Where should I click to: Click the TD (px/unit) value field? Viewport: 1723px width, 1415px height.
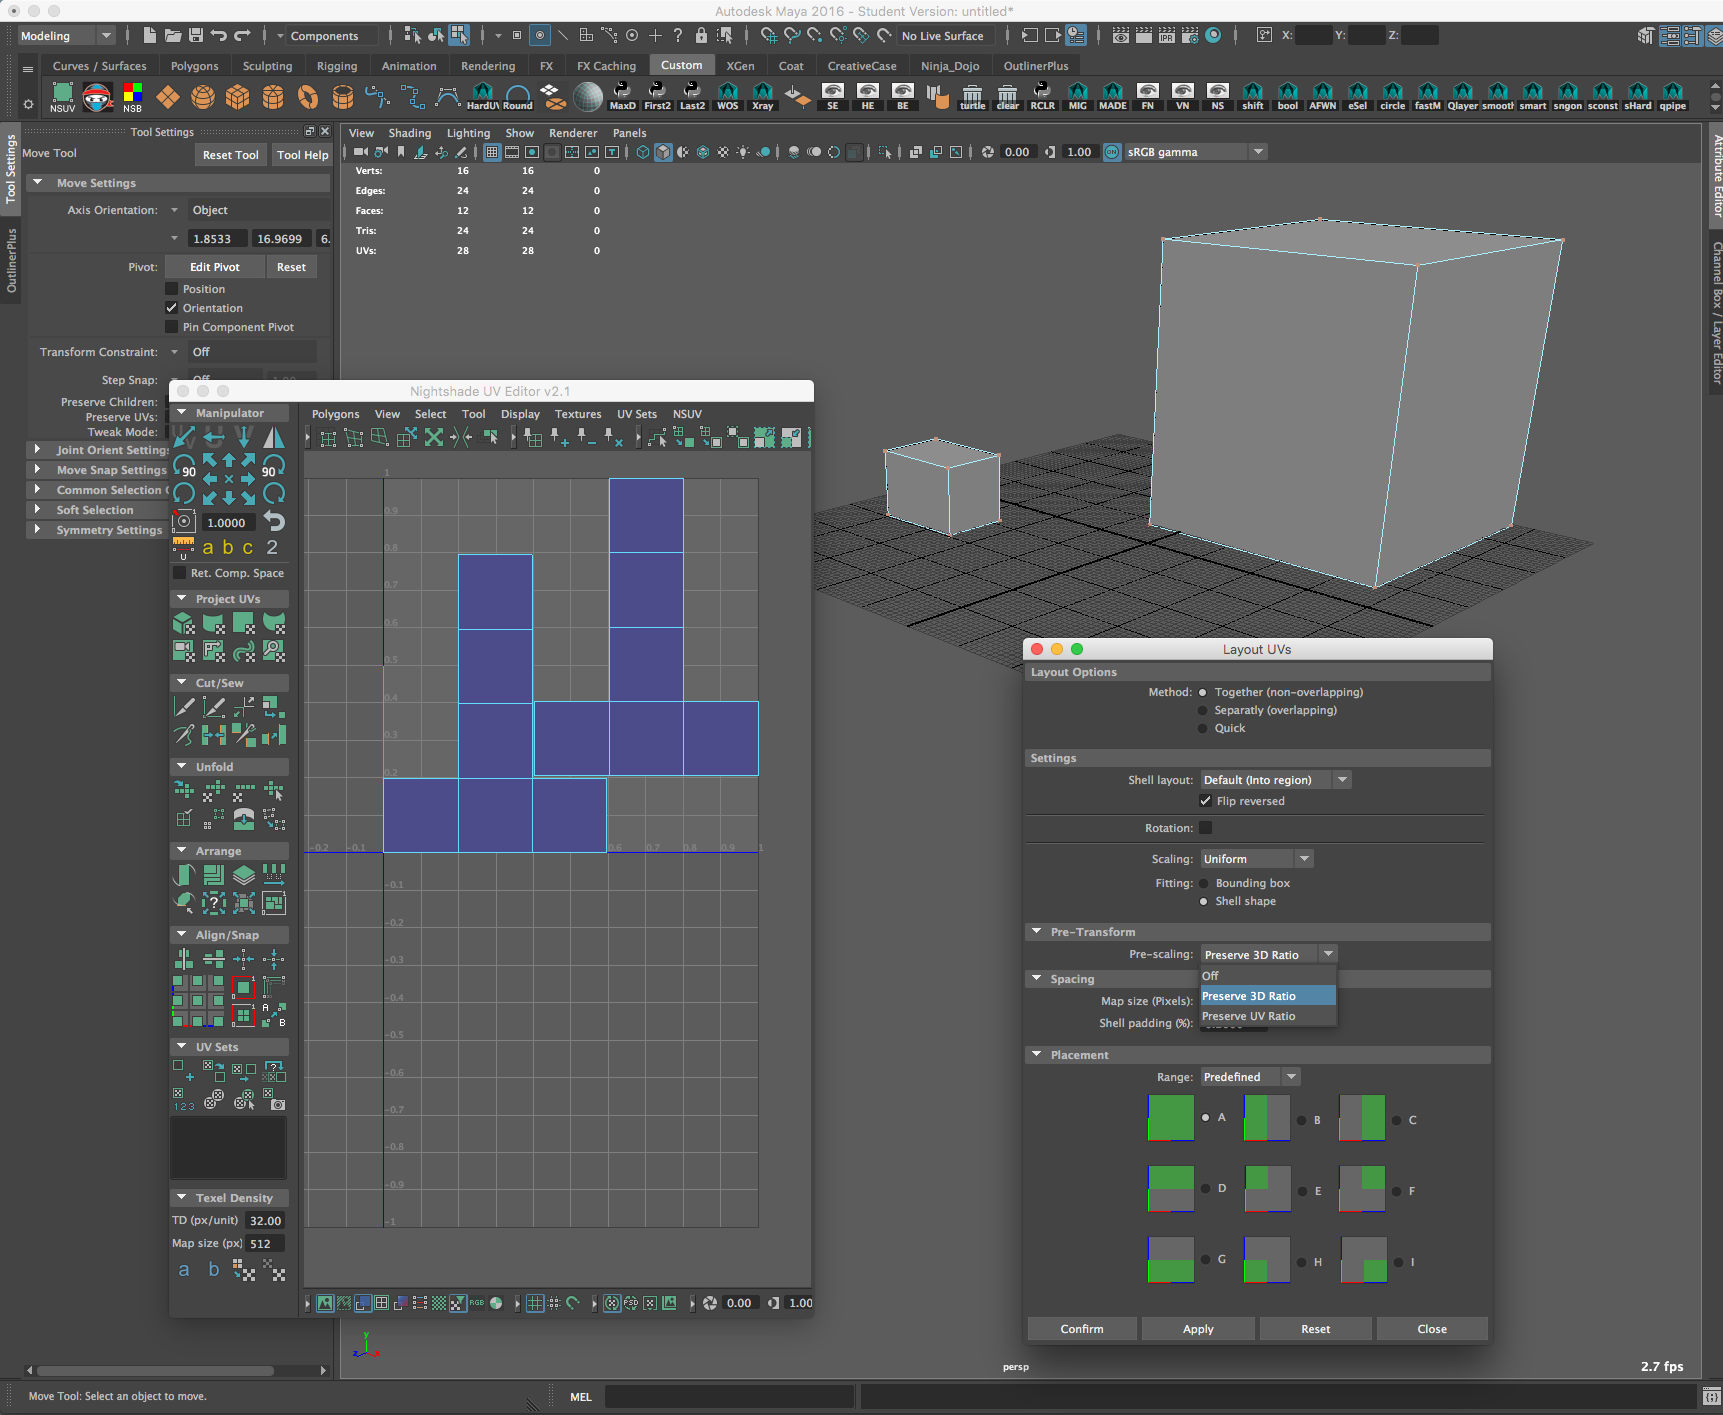[265, 1221]
